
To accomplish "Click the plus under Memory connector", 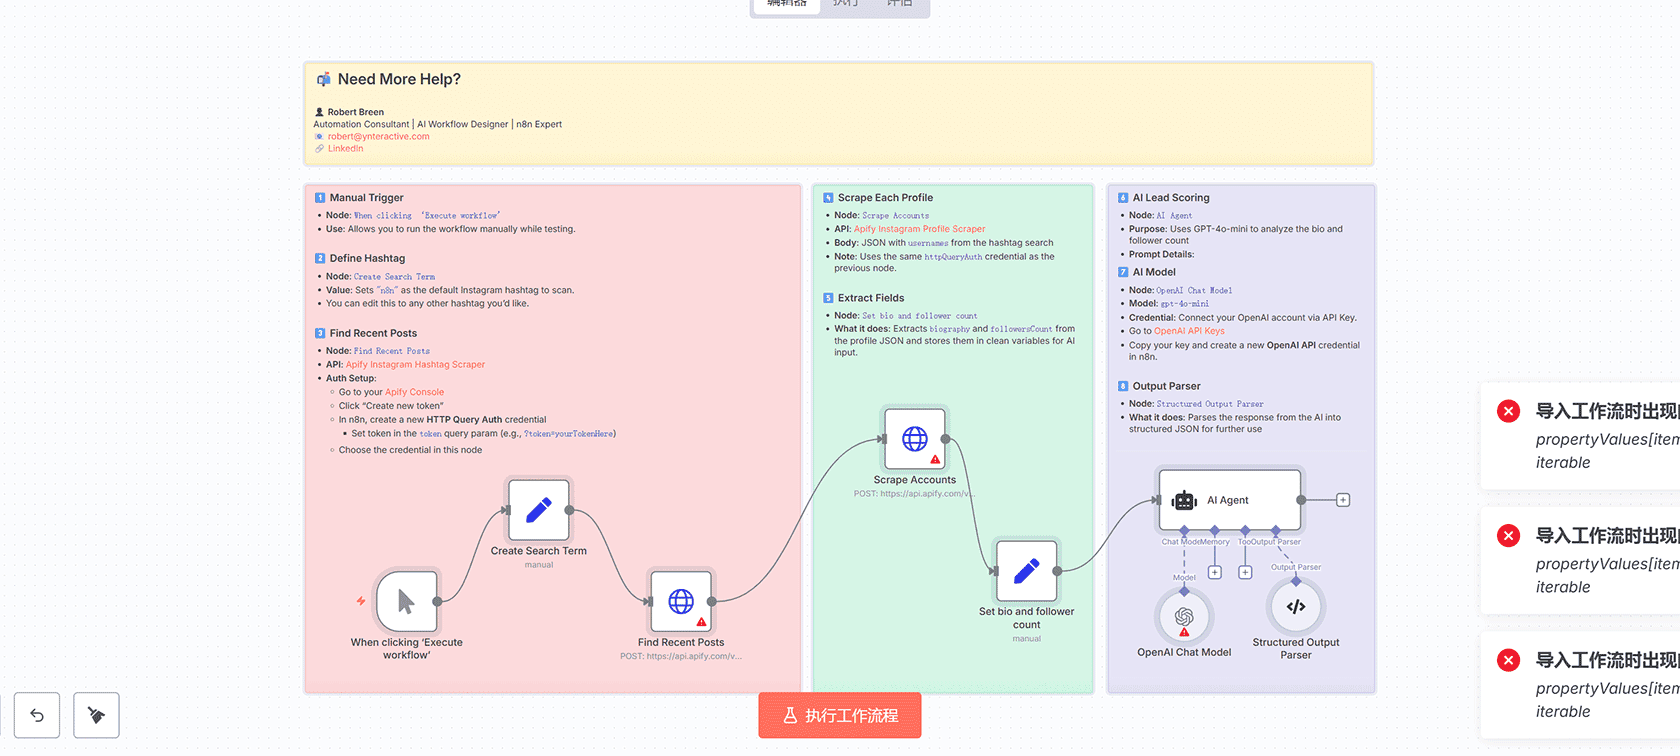I will tap(1215, 573).
